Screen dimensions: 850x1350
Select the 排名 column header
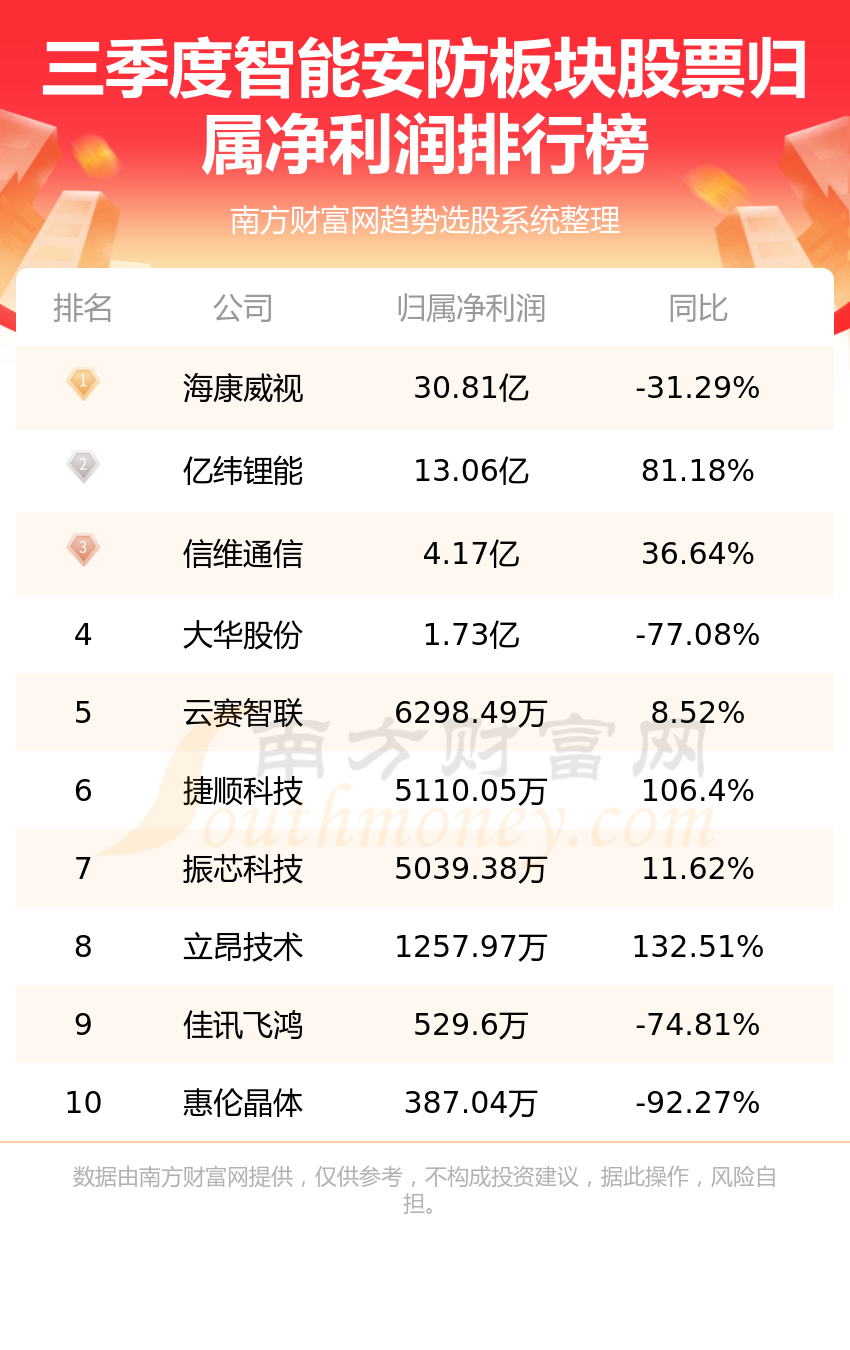pyautogui.click(x=83, y=309)
